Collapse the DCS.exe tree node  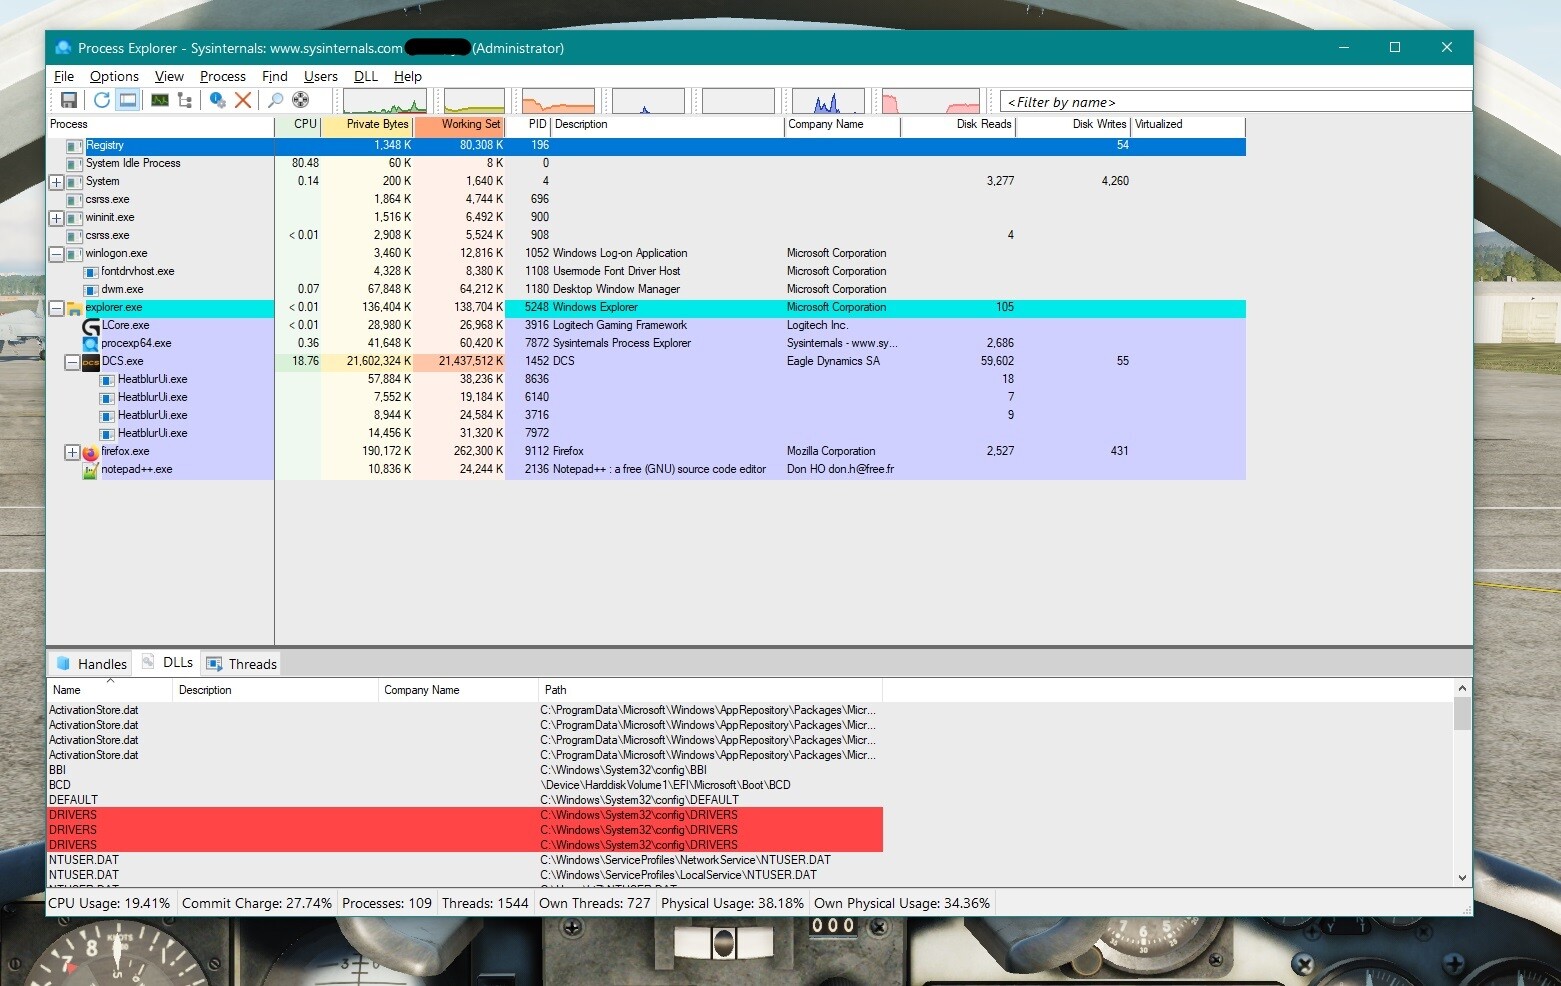[x=72, y=362]
